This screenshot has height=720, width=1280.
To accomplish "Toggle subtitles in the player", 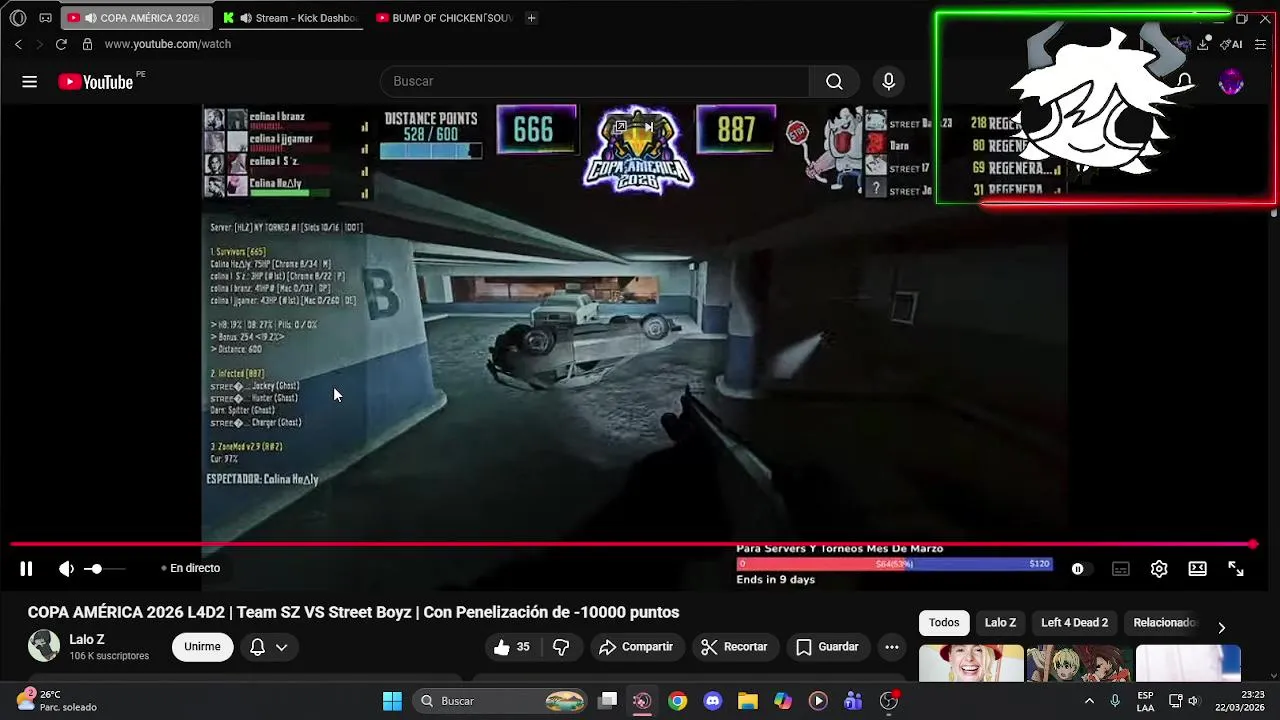I will point(1121,568).
